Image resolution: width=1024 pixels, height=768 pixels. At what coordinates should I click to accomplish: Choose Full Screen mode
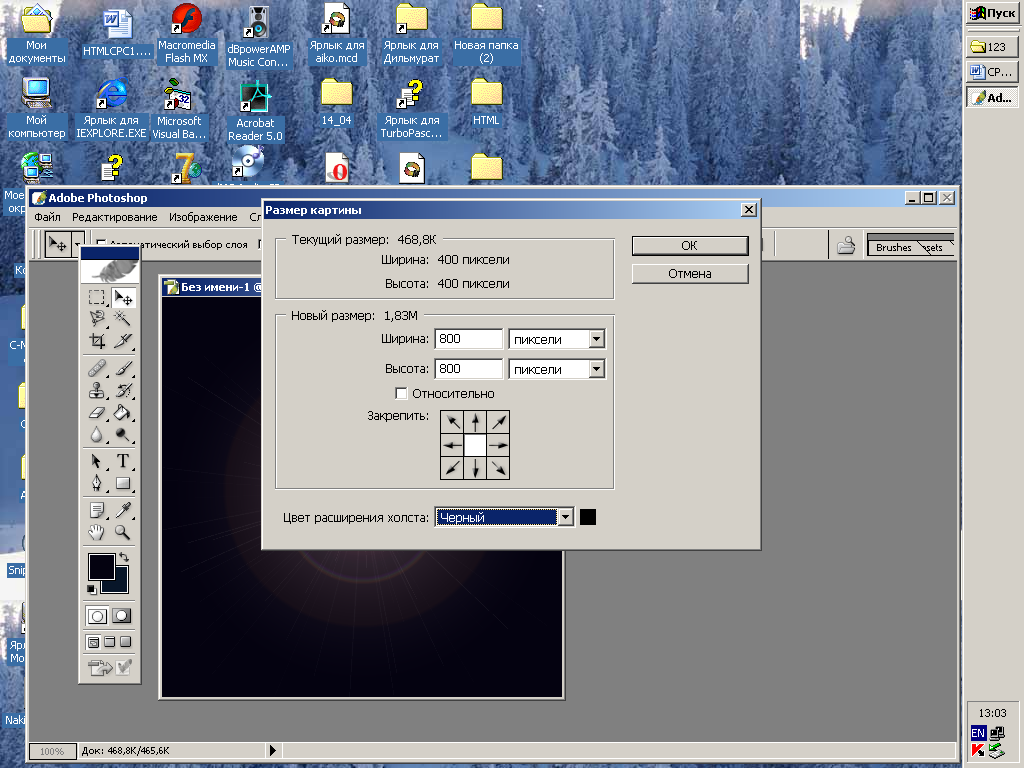coord(125,642)
